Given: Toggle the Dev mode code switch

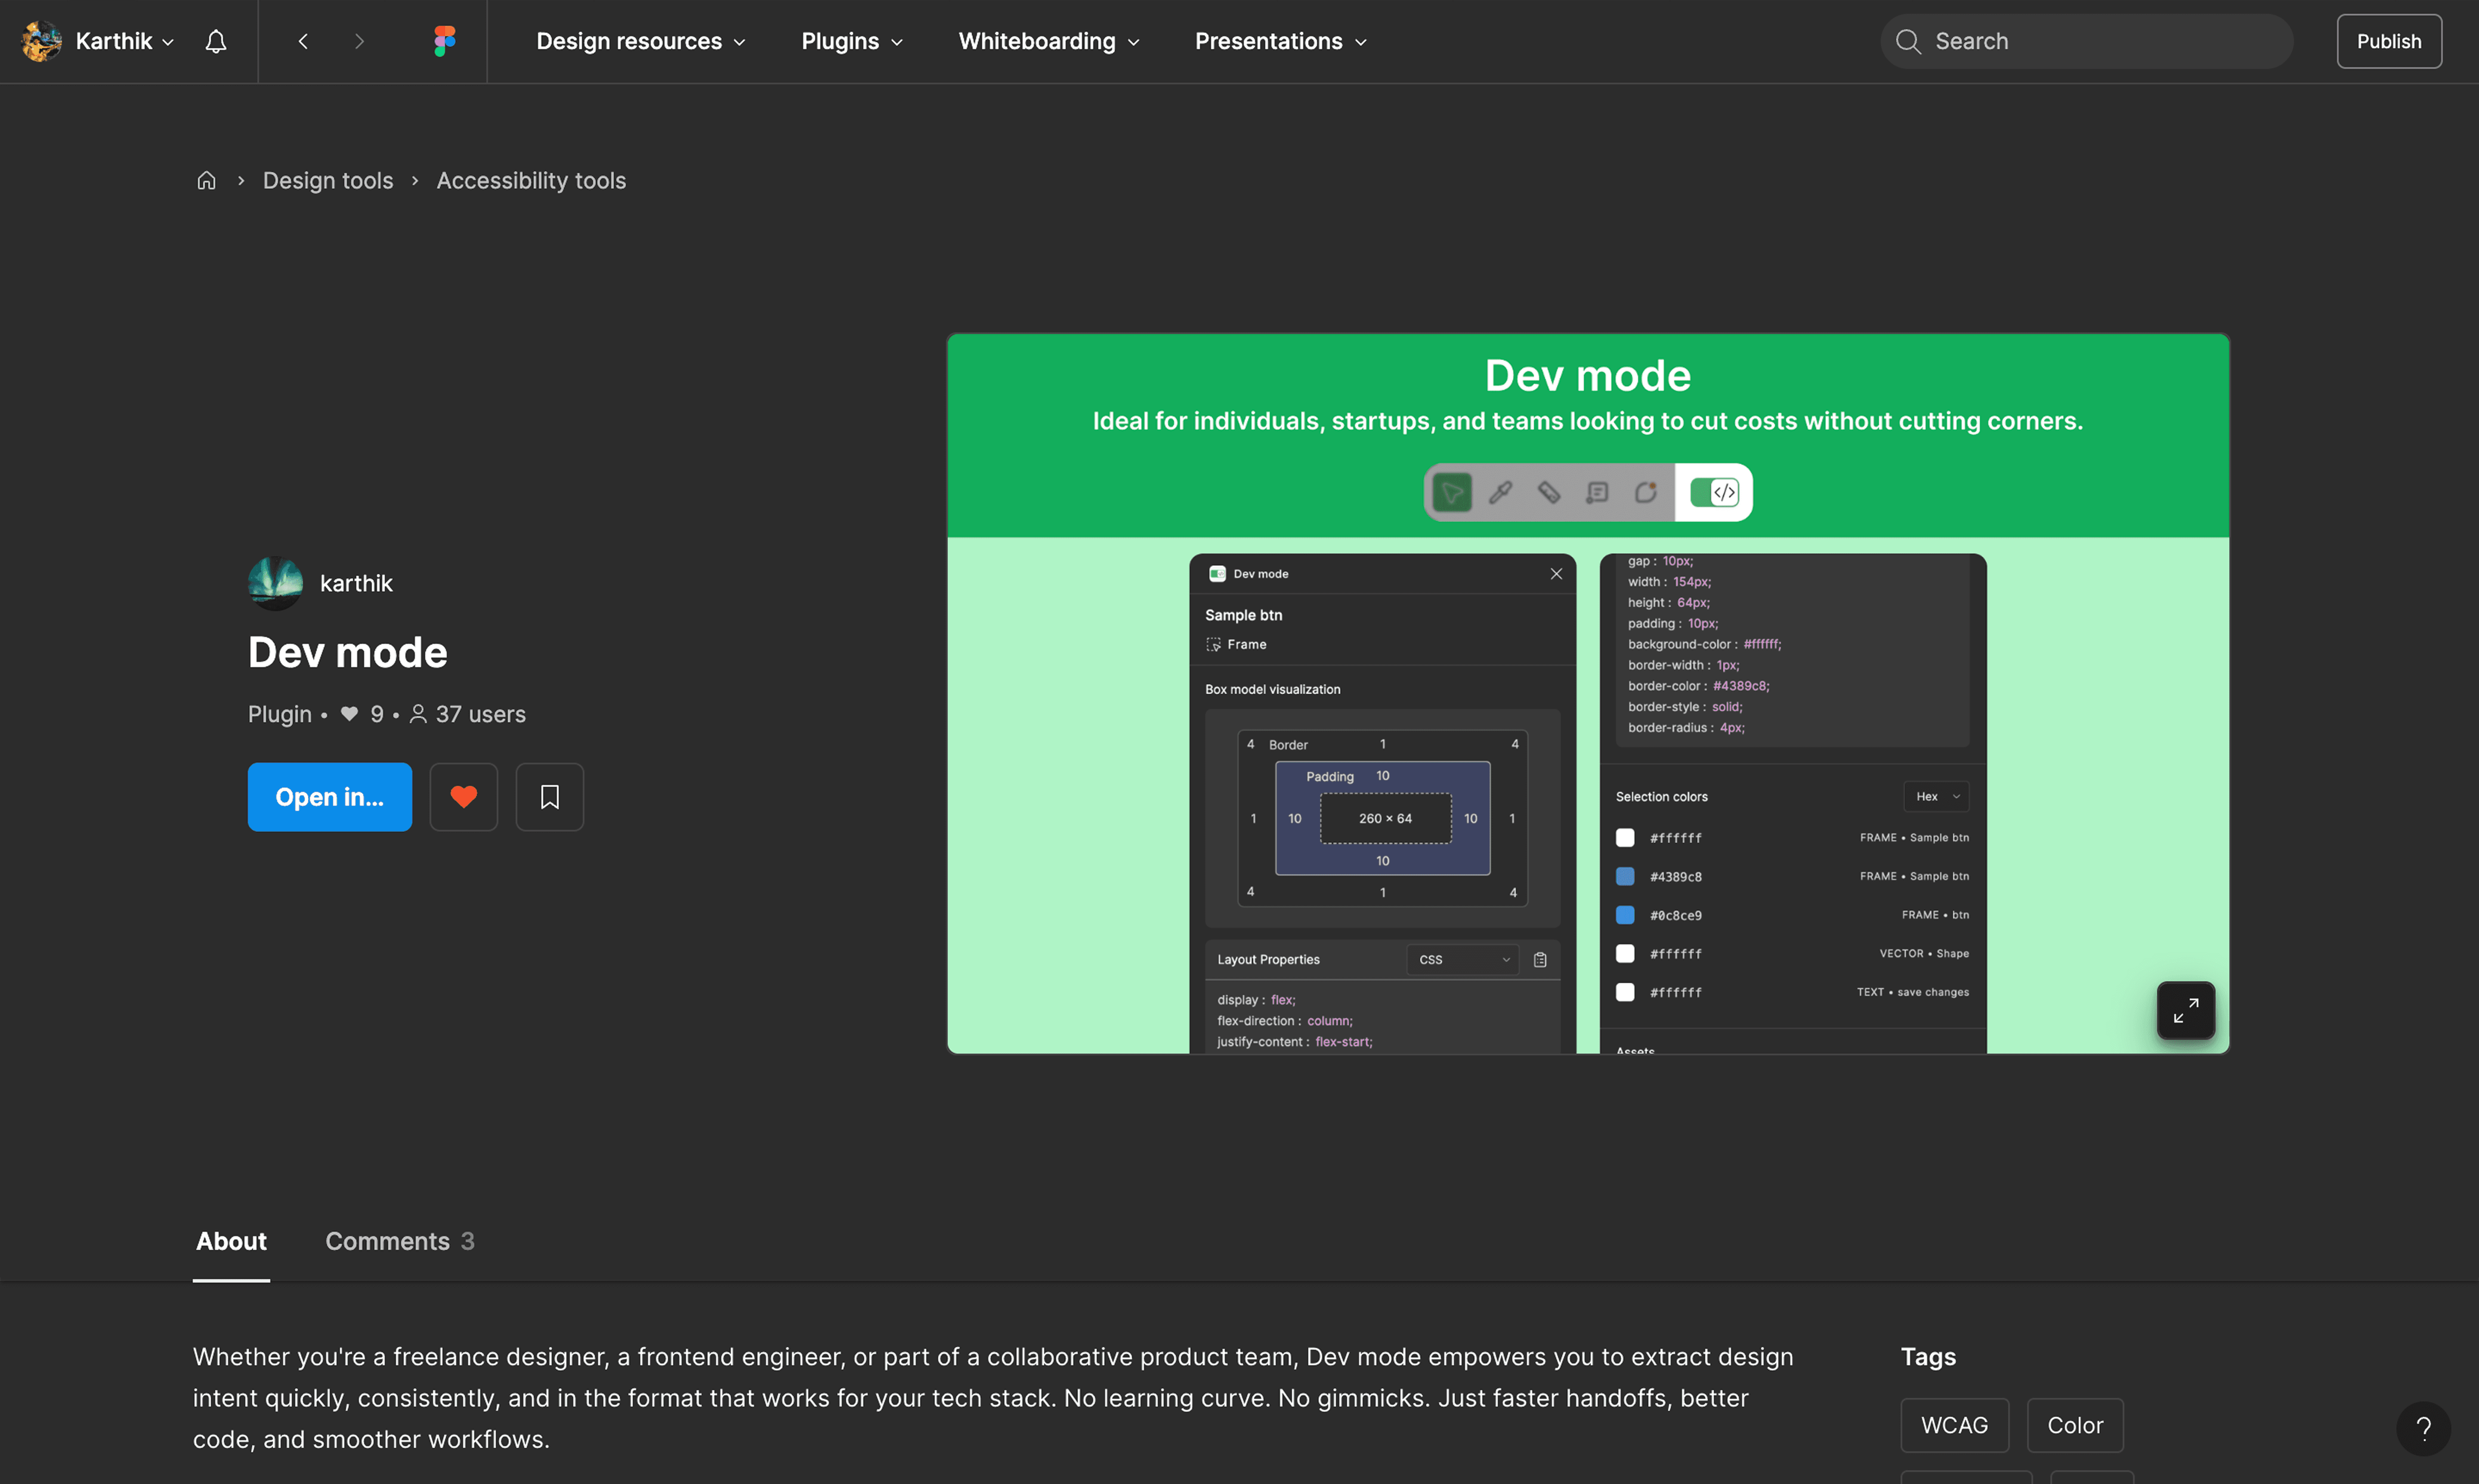Looking at the screenshot, I should (1714, 492).
